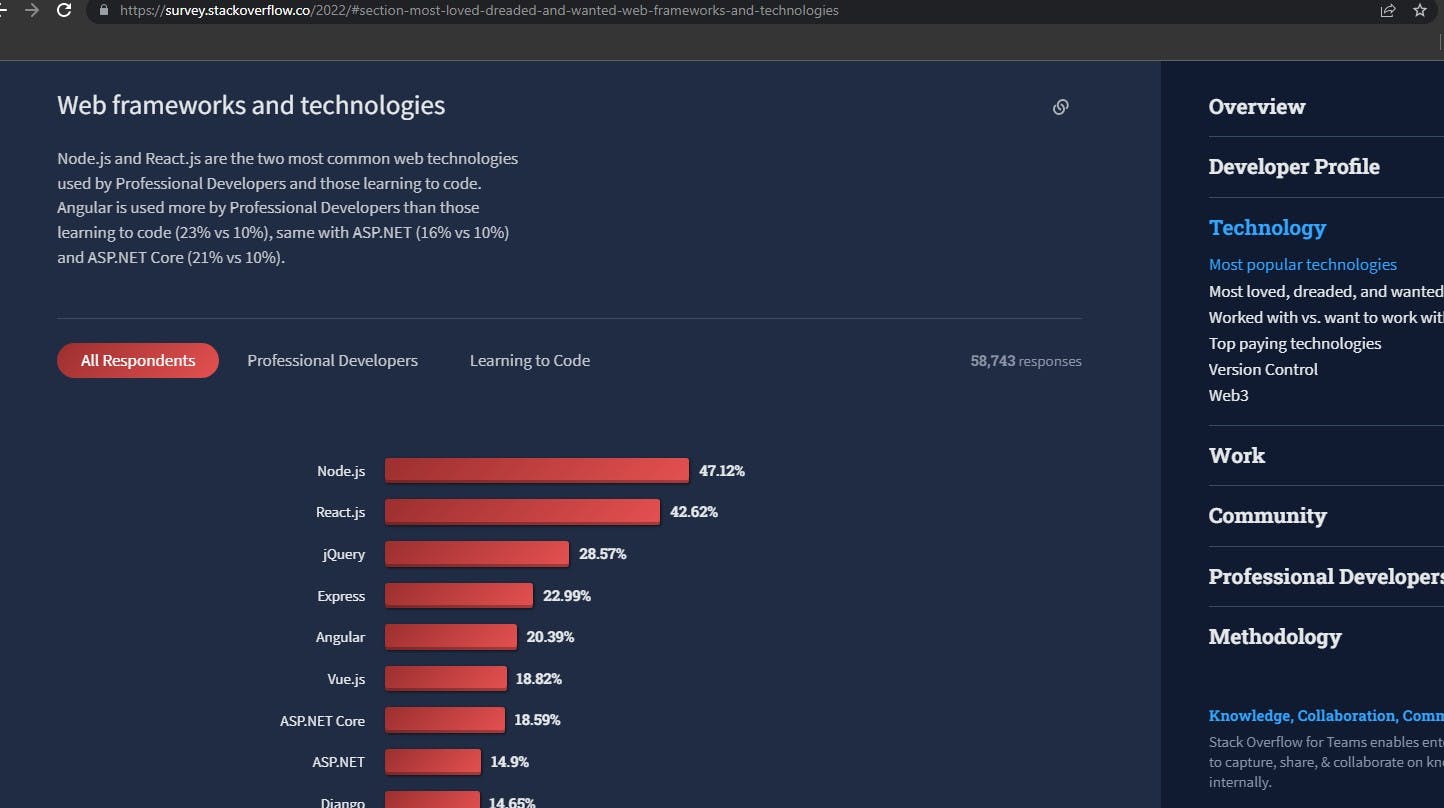Image resolution: width=1444 pixels, height=808 pixels.
Task: Bookmark this page with the star icon
Action: pyautogui.click(x=1420, y=10)
